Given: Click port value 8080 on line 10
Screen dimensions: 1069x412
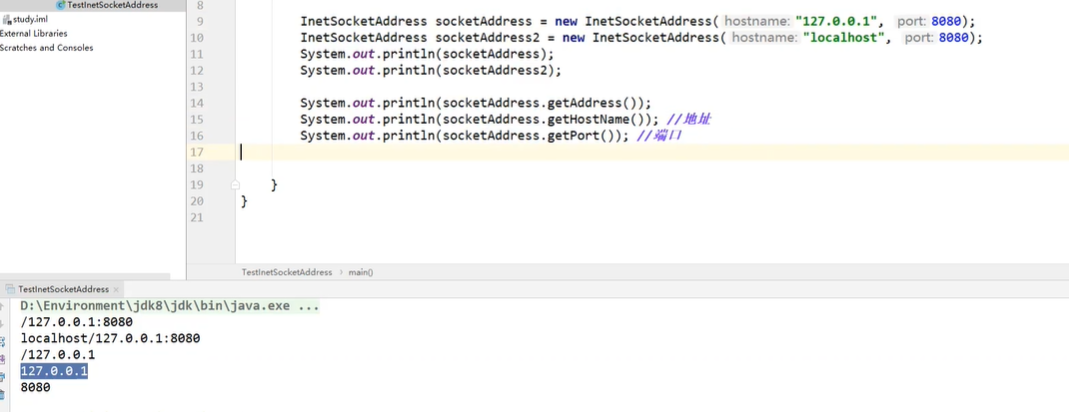Looking at the screenshot, I should (954, 38).
